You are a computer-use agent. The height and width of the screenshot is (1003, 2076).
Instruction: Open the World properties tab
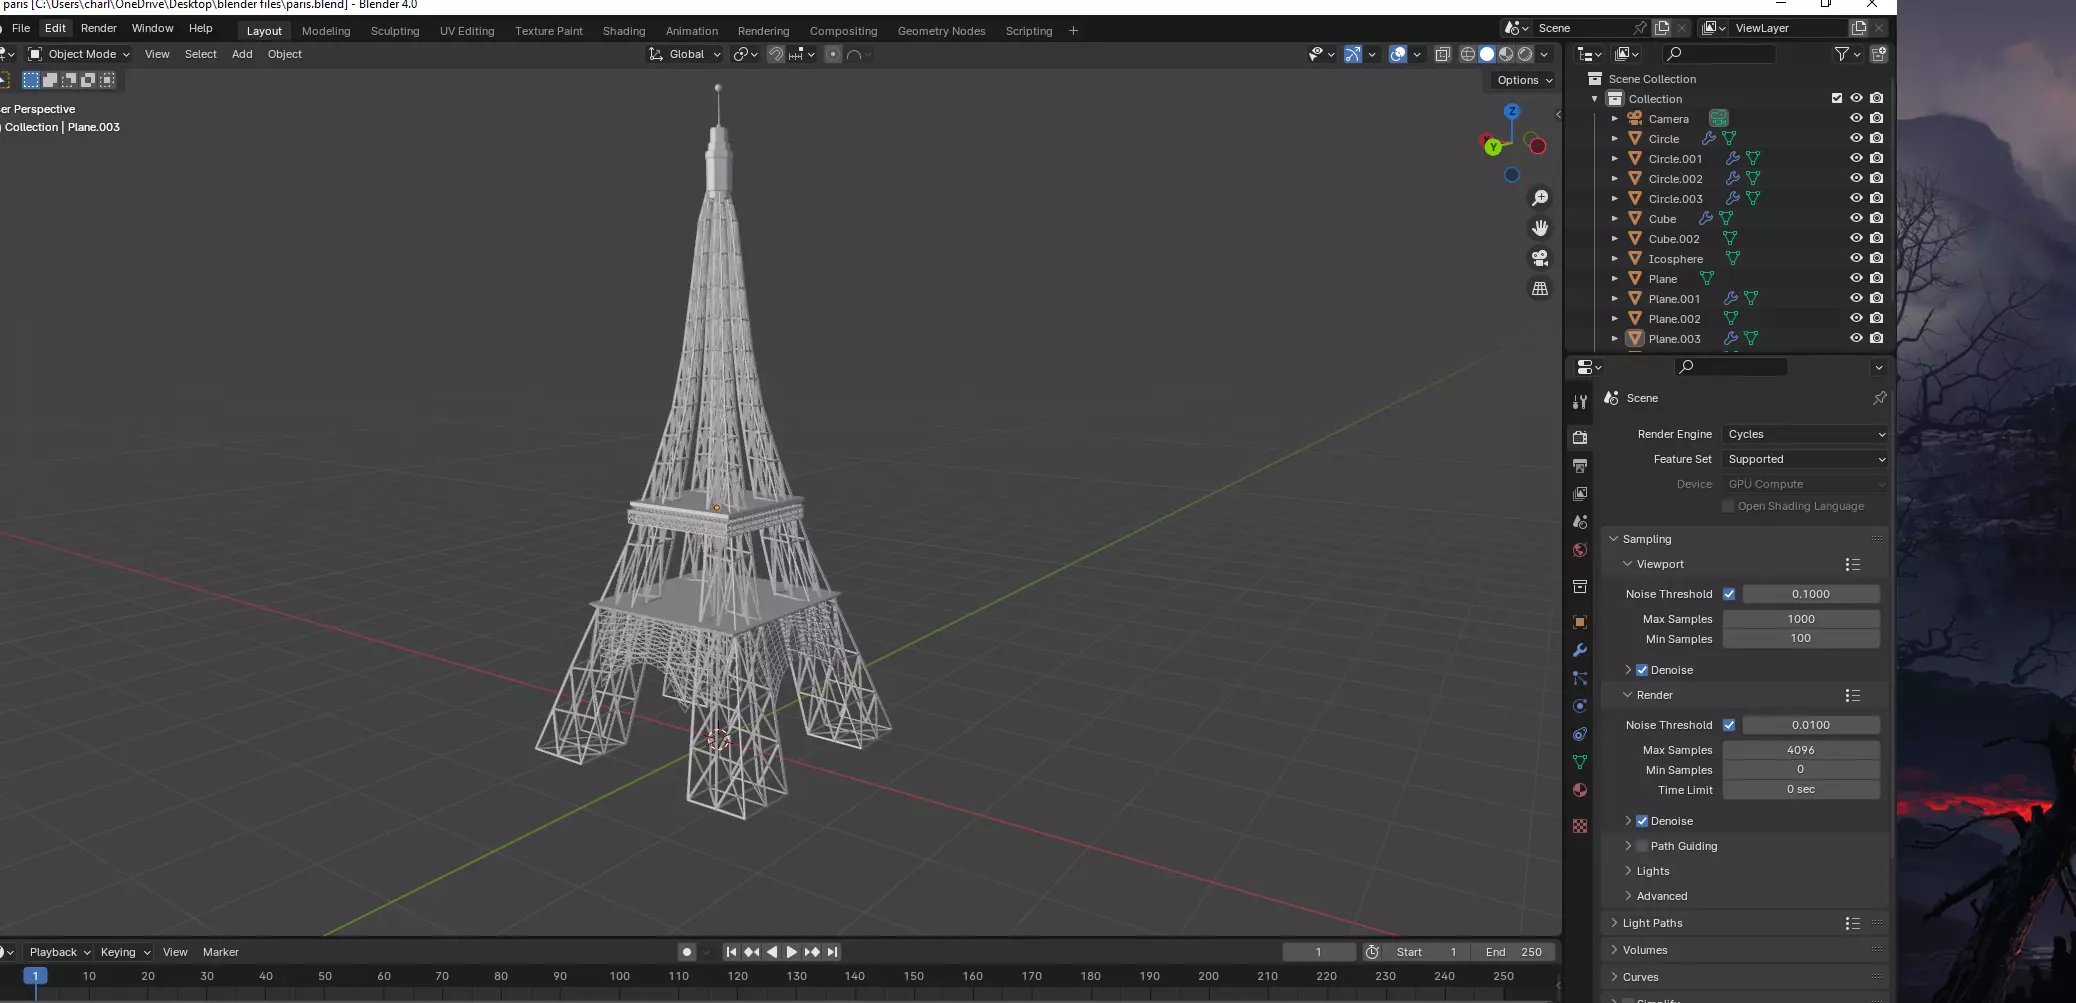pyautogui.click(x=1580, y=550)
